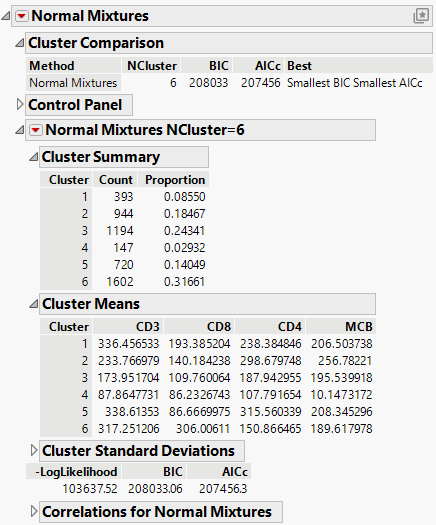Select count 944 for cluster 2
Screen dimensions: 436x525
click(124, 214)
